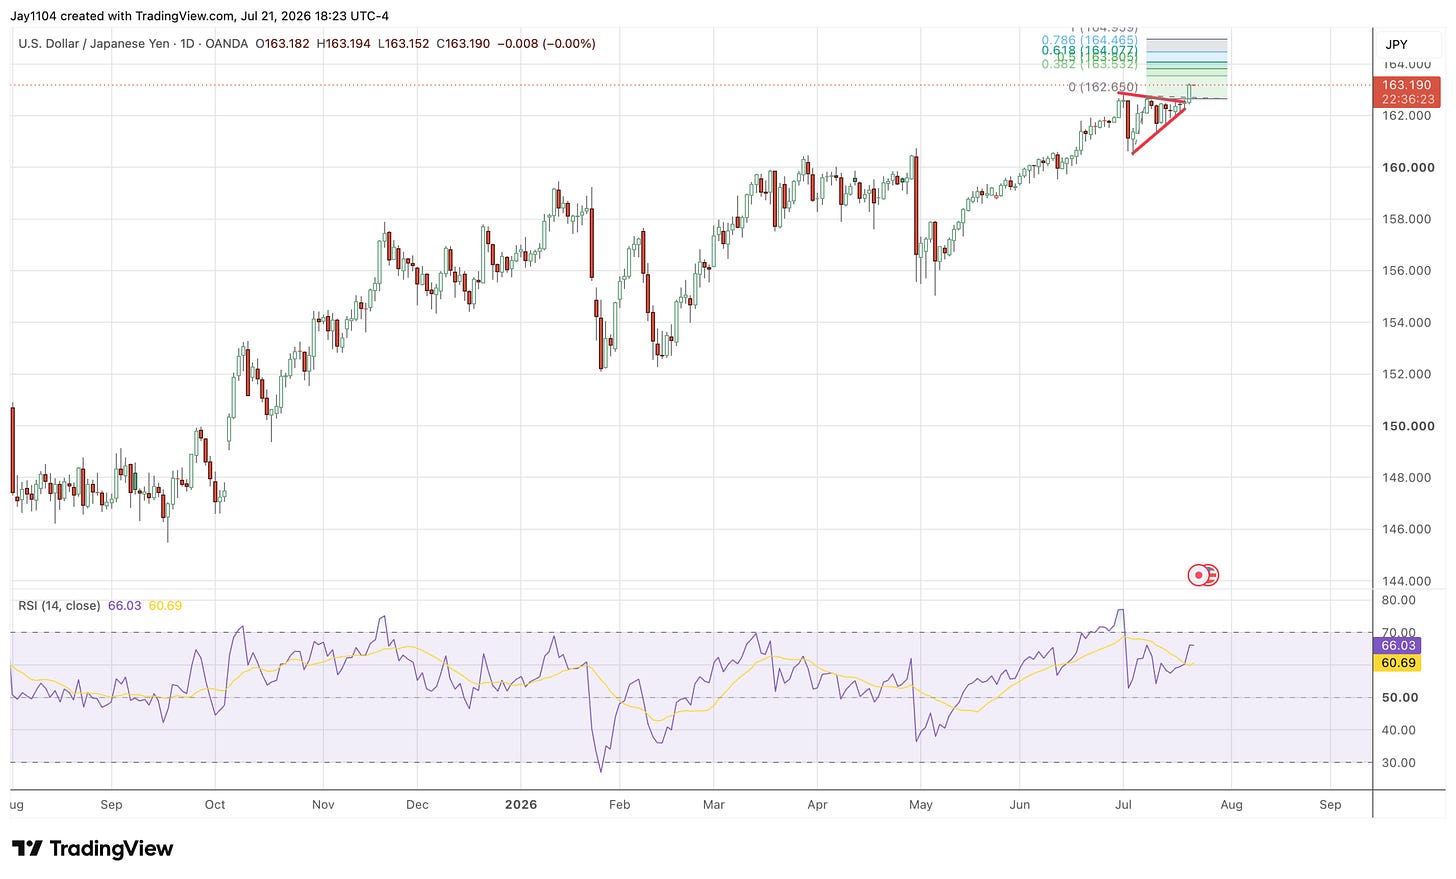Select the RSI (14, close) indicator legend
The width and height of the screenshot is (1456, 879).
[59, 606]
